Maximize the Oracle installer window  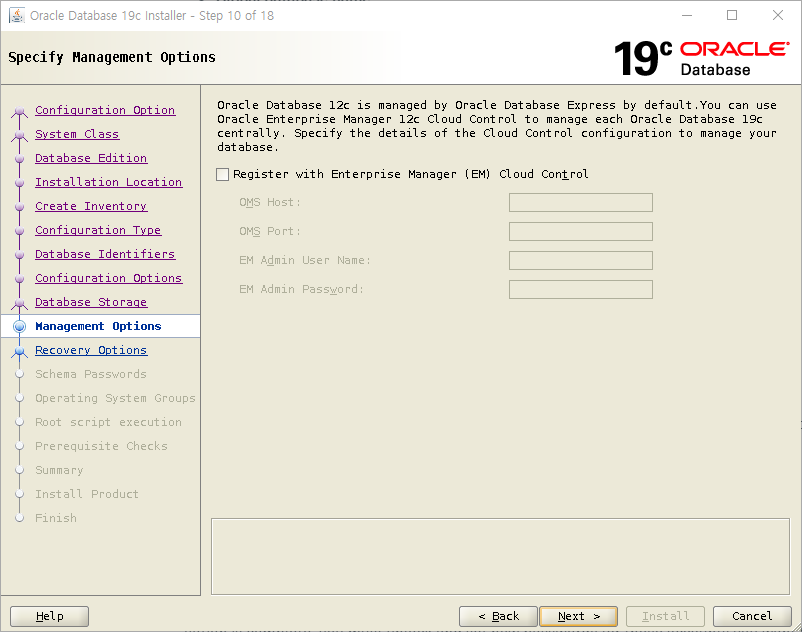tap(732, 15)
